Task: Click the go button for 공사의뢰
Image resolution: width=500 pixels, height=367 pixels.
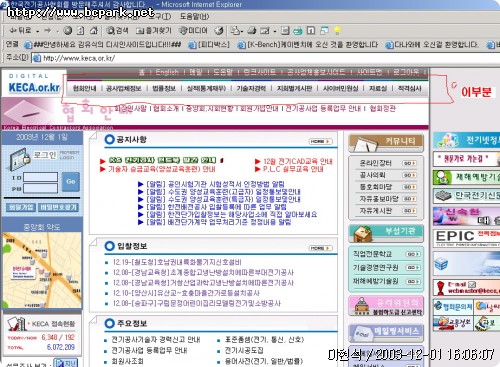Action: click(409, 175)
